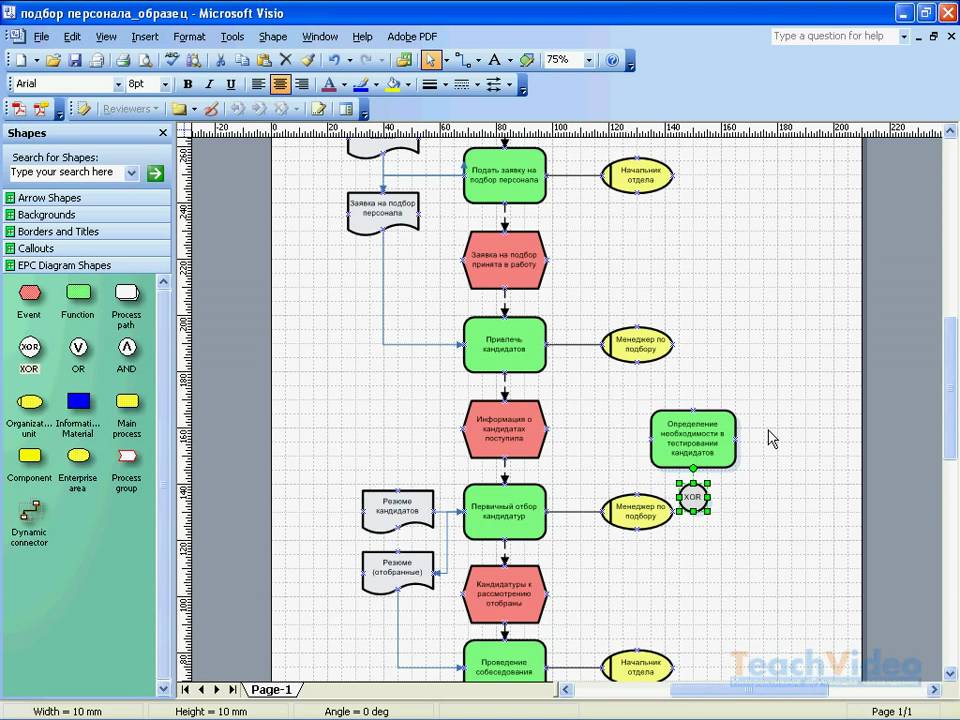Open the Shapes stencil icon in toolbar
This screenshot has height=720, width=960.
coord(404,60)
